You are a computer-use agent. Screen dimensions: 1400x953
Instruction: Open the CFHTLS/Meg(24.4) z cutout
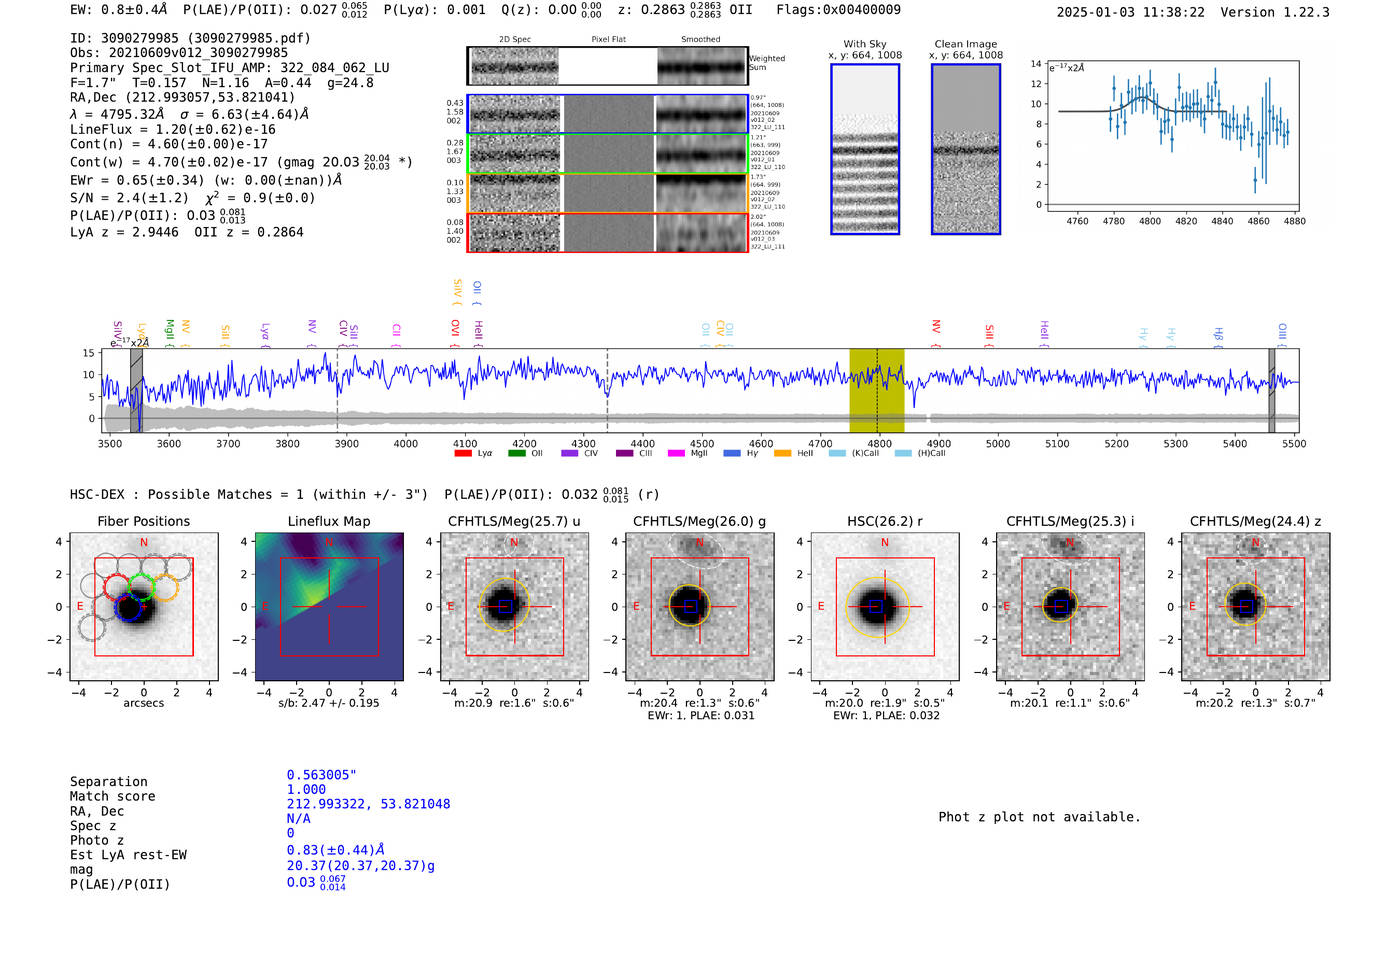tap(1256, 607)
